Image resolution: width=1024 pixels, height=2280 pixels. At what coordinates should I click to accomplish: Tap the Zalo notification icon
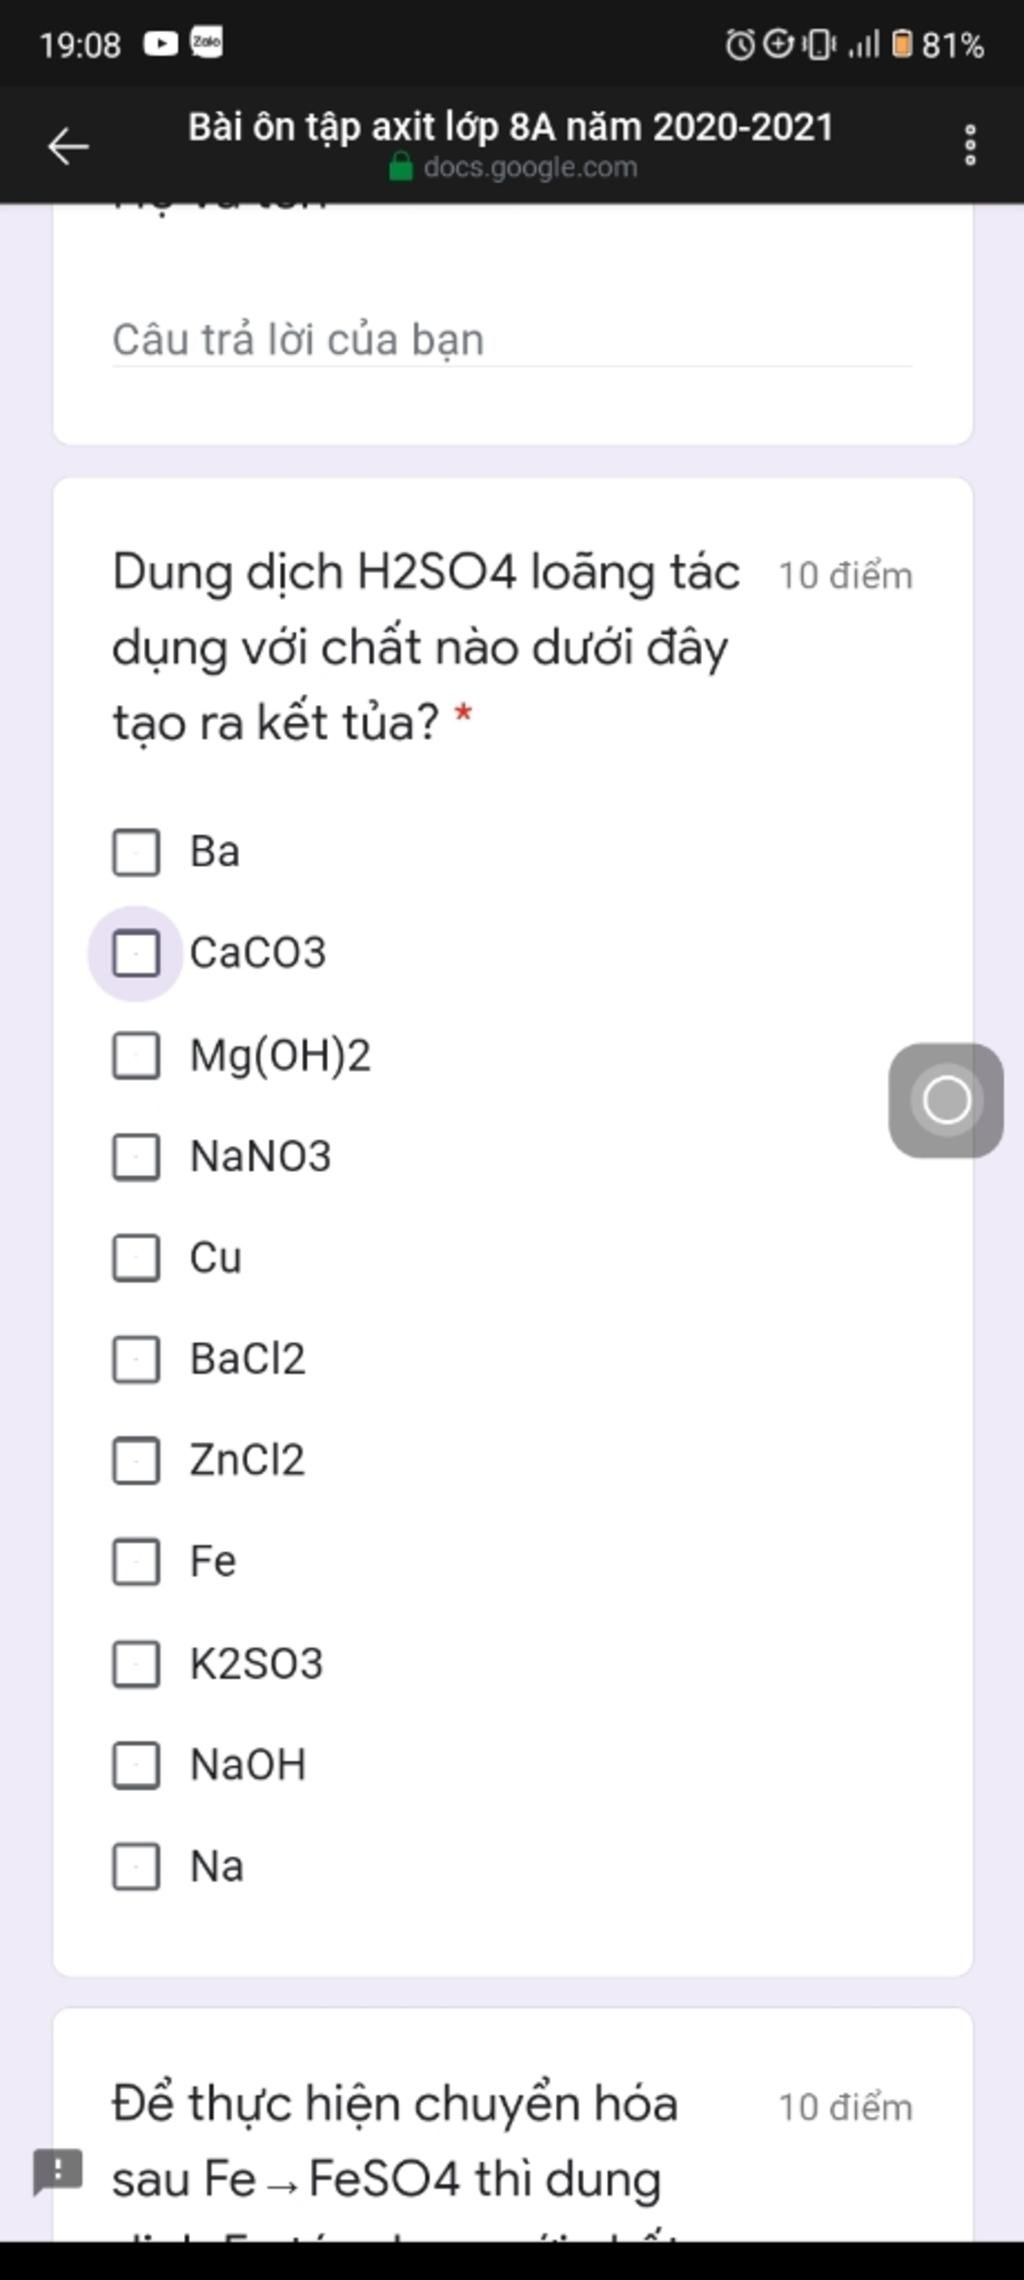tap(207, 43)
